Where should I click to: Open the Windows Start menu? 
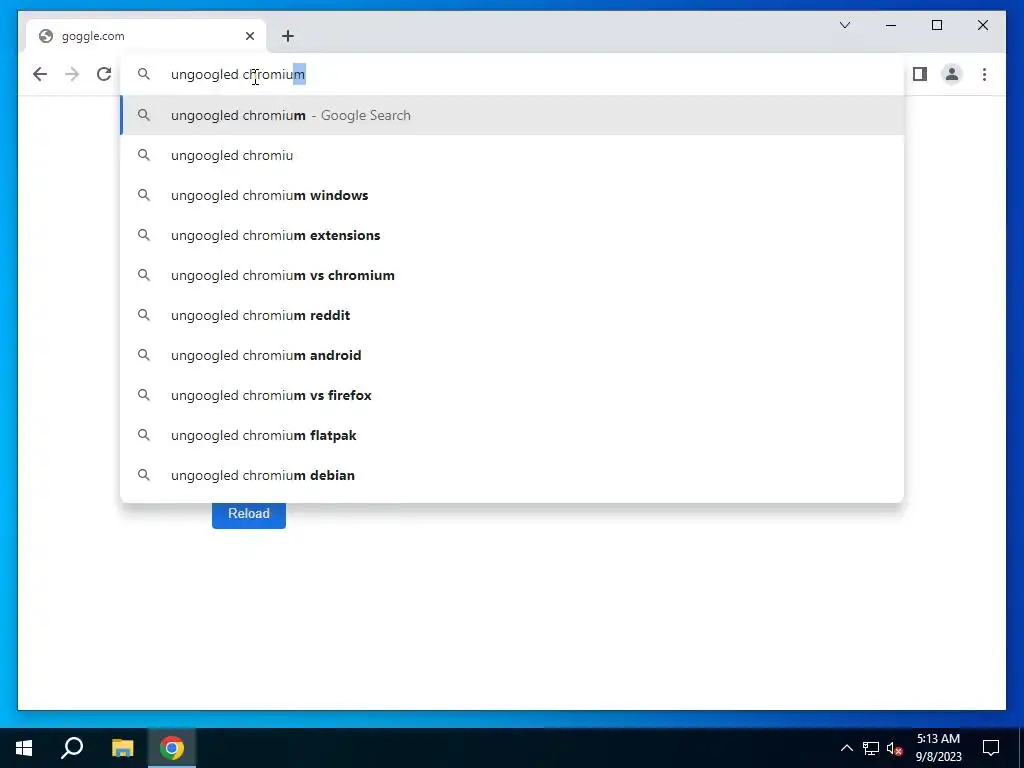[24, 748]
